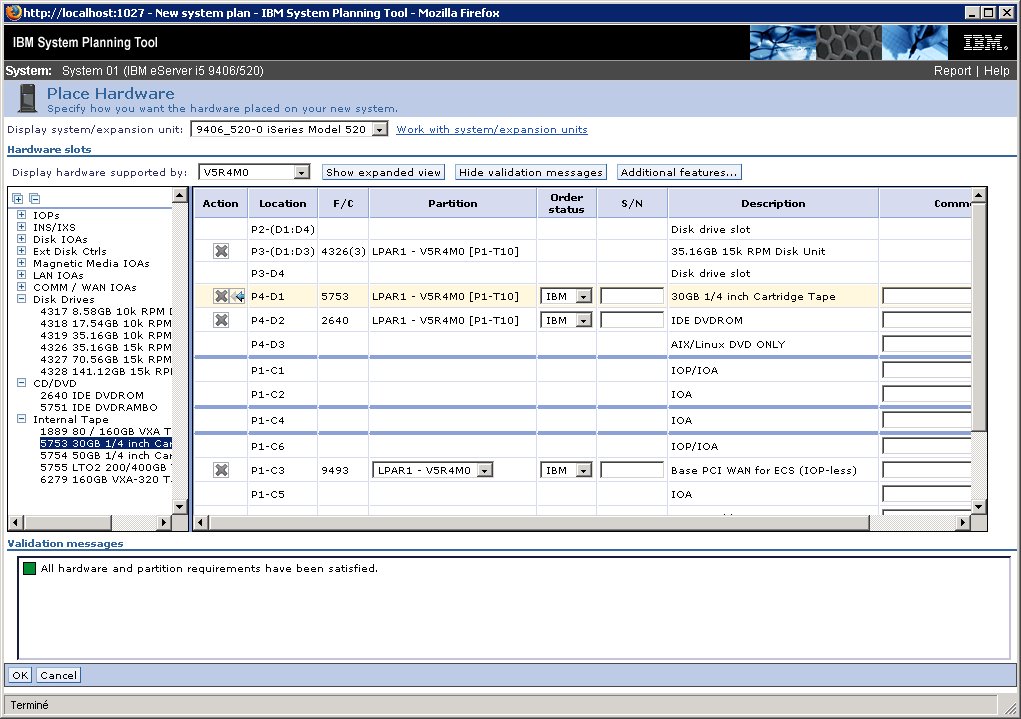The image size is (1021, 719).
Task: Click the Firefox icon in title bar
Action: click(13, 12)
